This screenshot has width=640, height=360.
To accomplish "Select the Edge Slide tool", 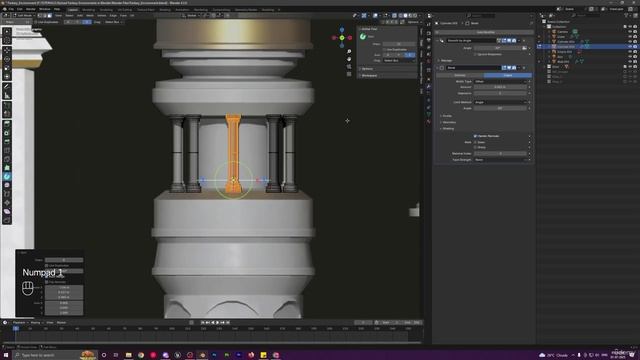I will [x=7, y=194].
